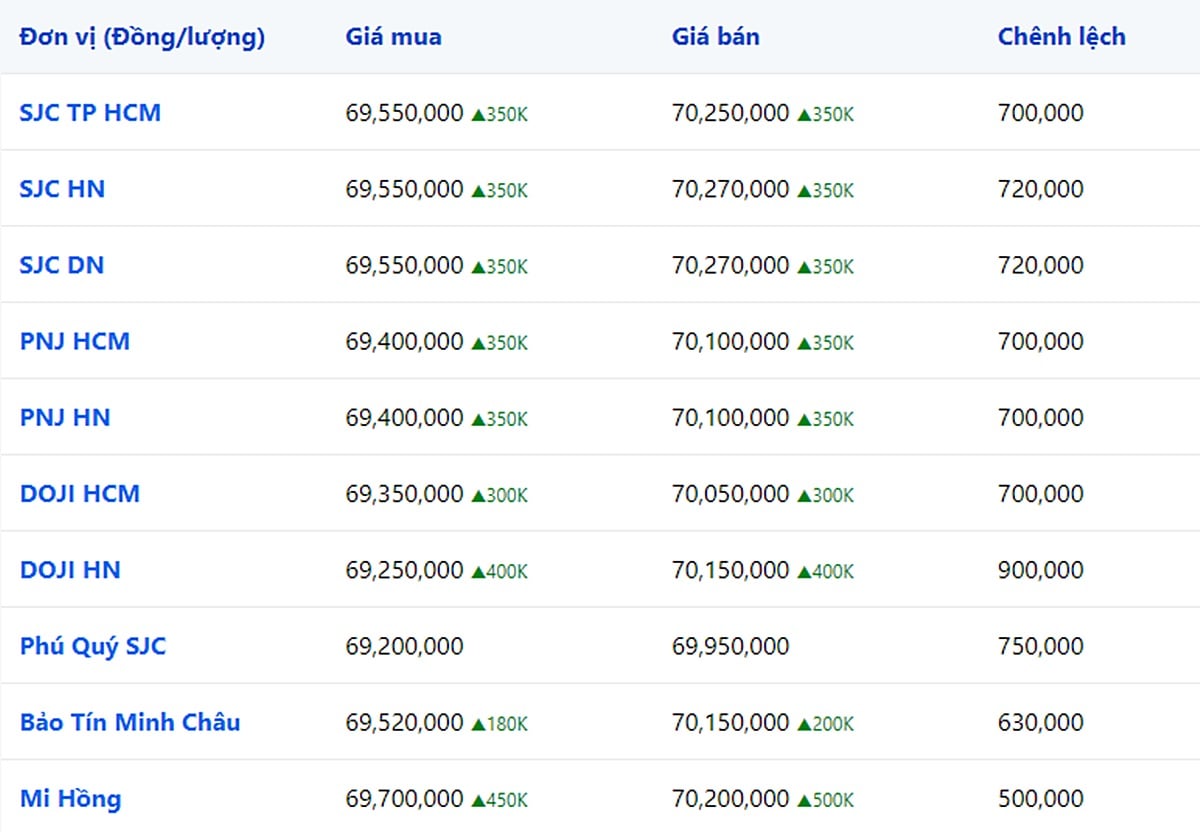Select SJC DN difference 720,000
The width and height of the screenshot is (1200, 832).
click(1041, 265)
